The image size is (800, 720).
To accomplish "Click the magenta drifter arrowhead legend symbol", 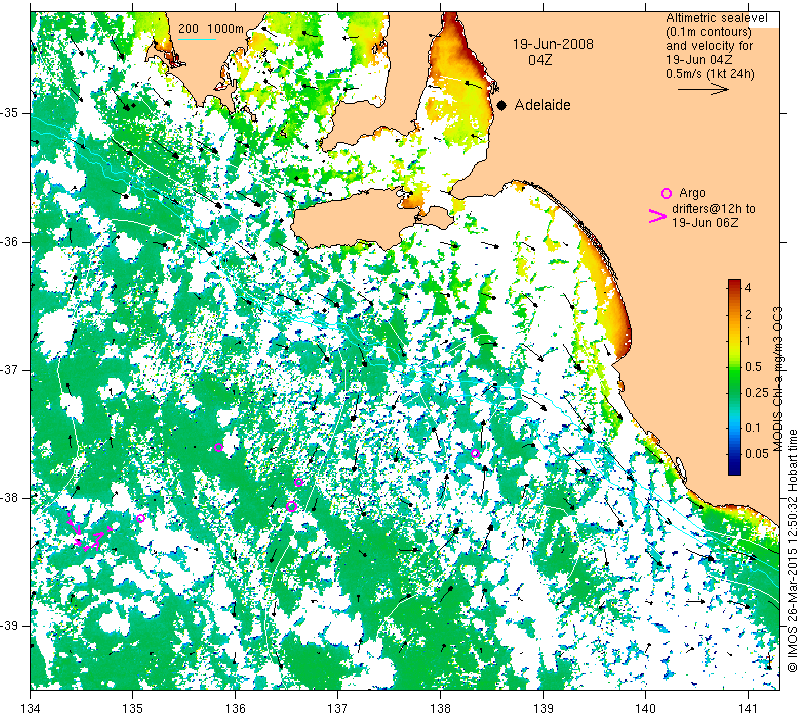I will point(658,216).
